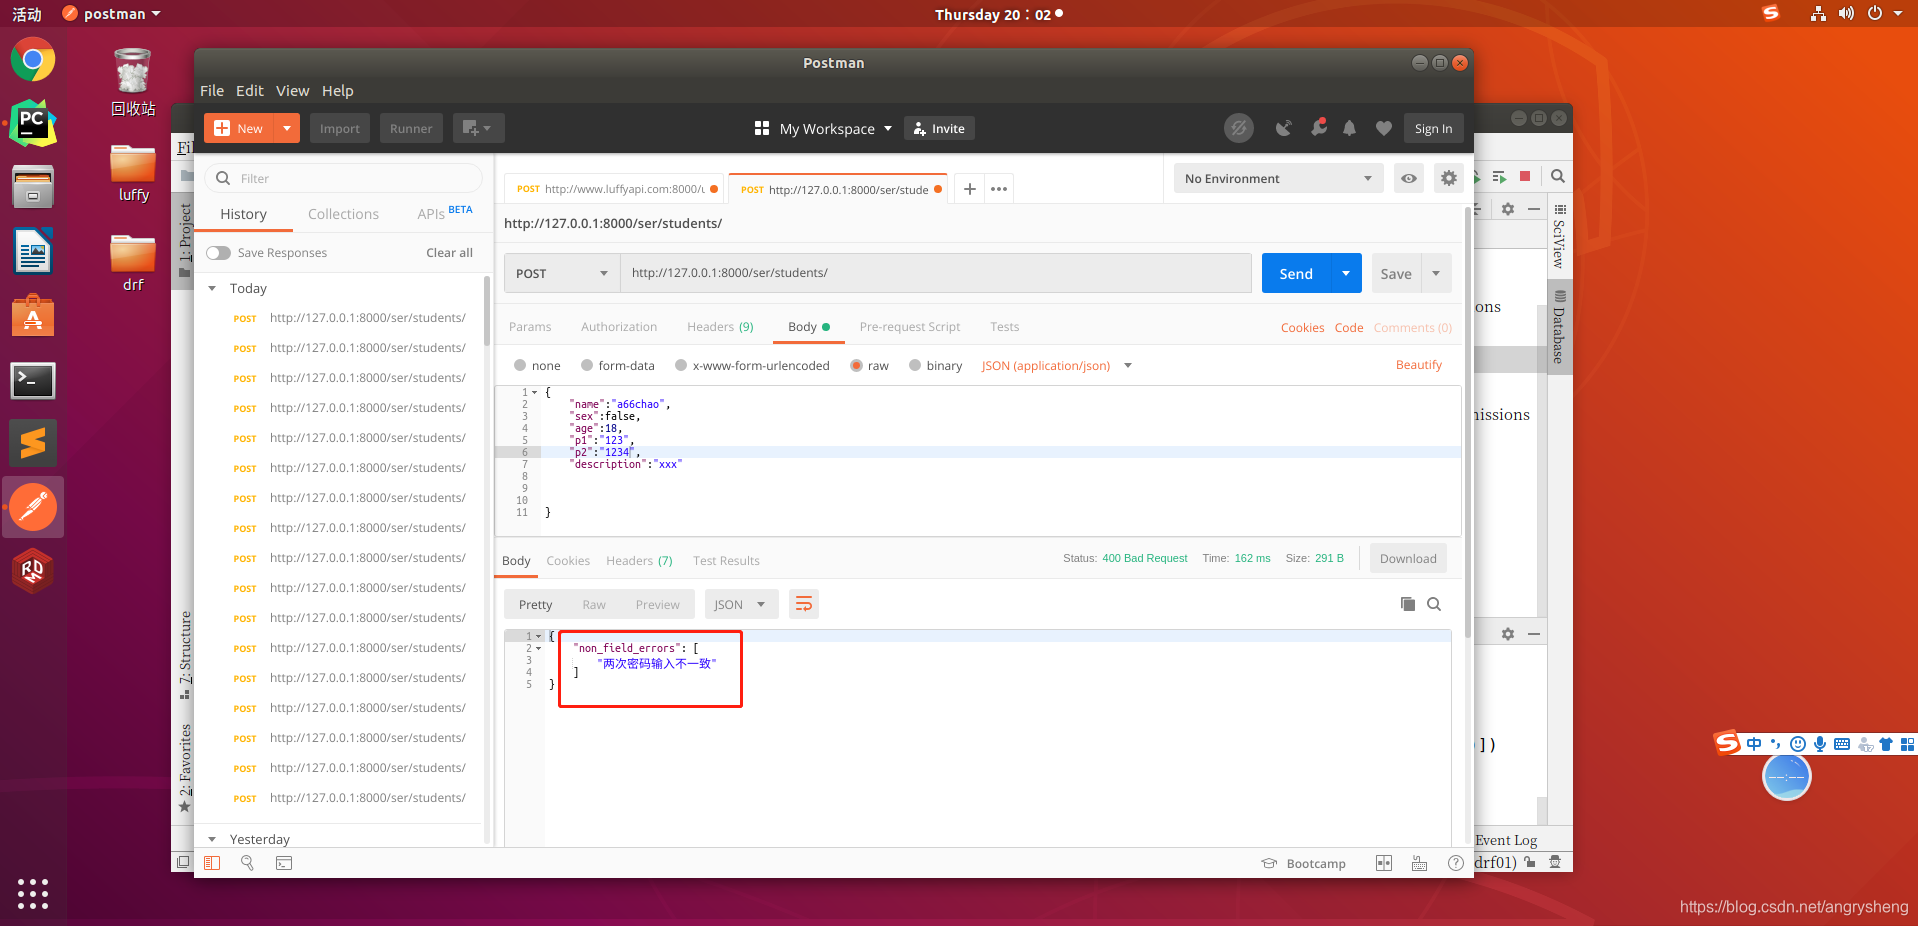Switch to the Headers (9) request tab

720,327
